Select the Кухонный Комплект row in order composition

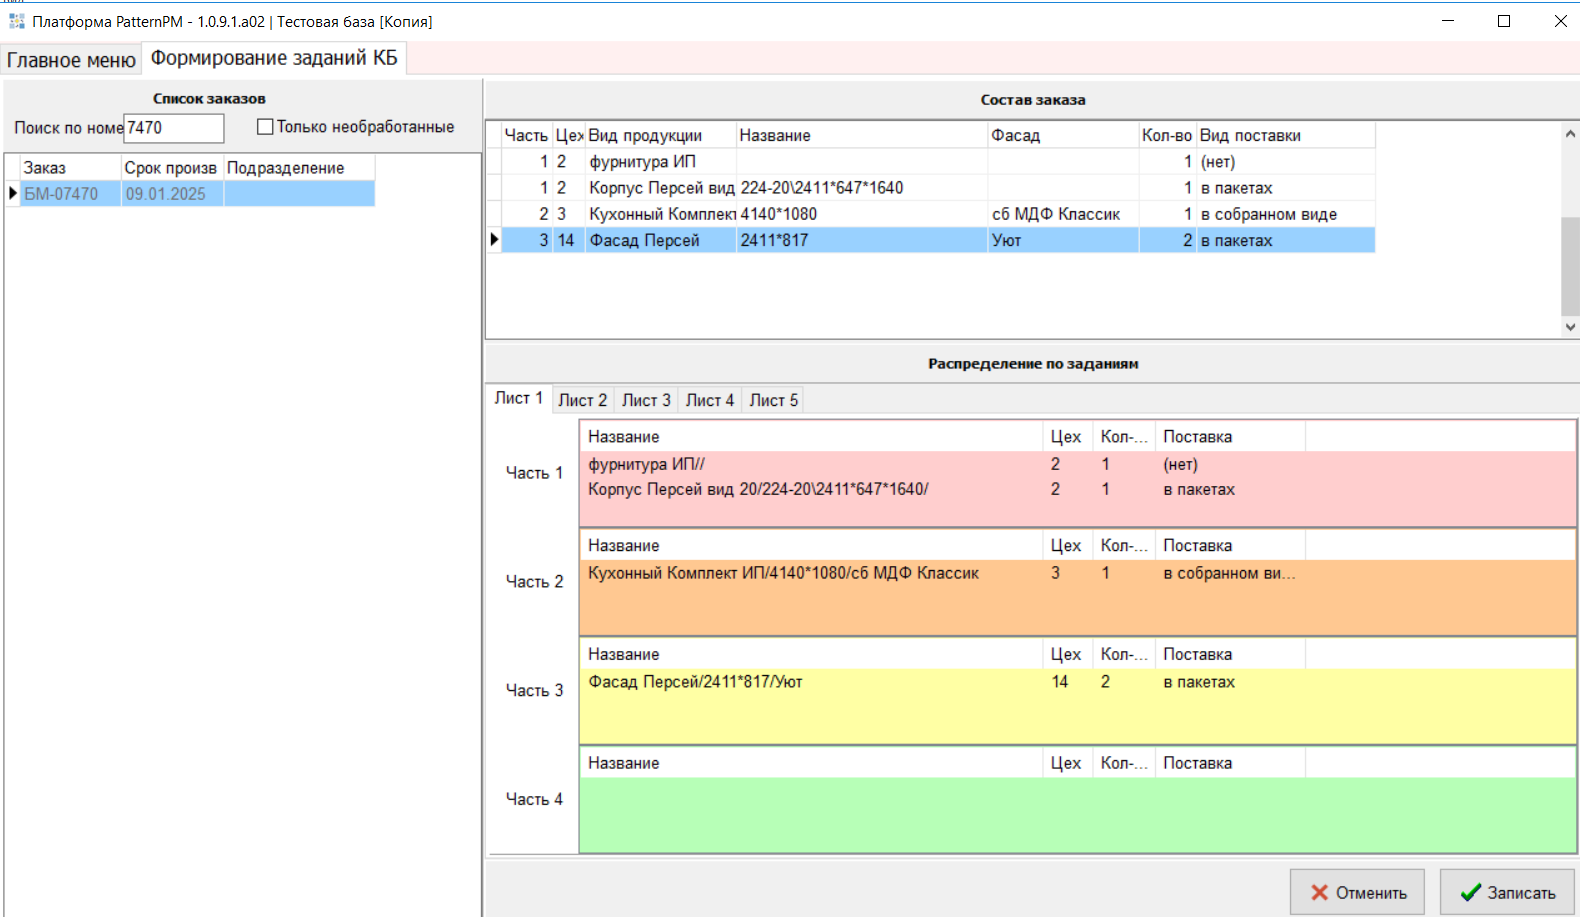pyautogui.click(x=662, y=214)
